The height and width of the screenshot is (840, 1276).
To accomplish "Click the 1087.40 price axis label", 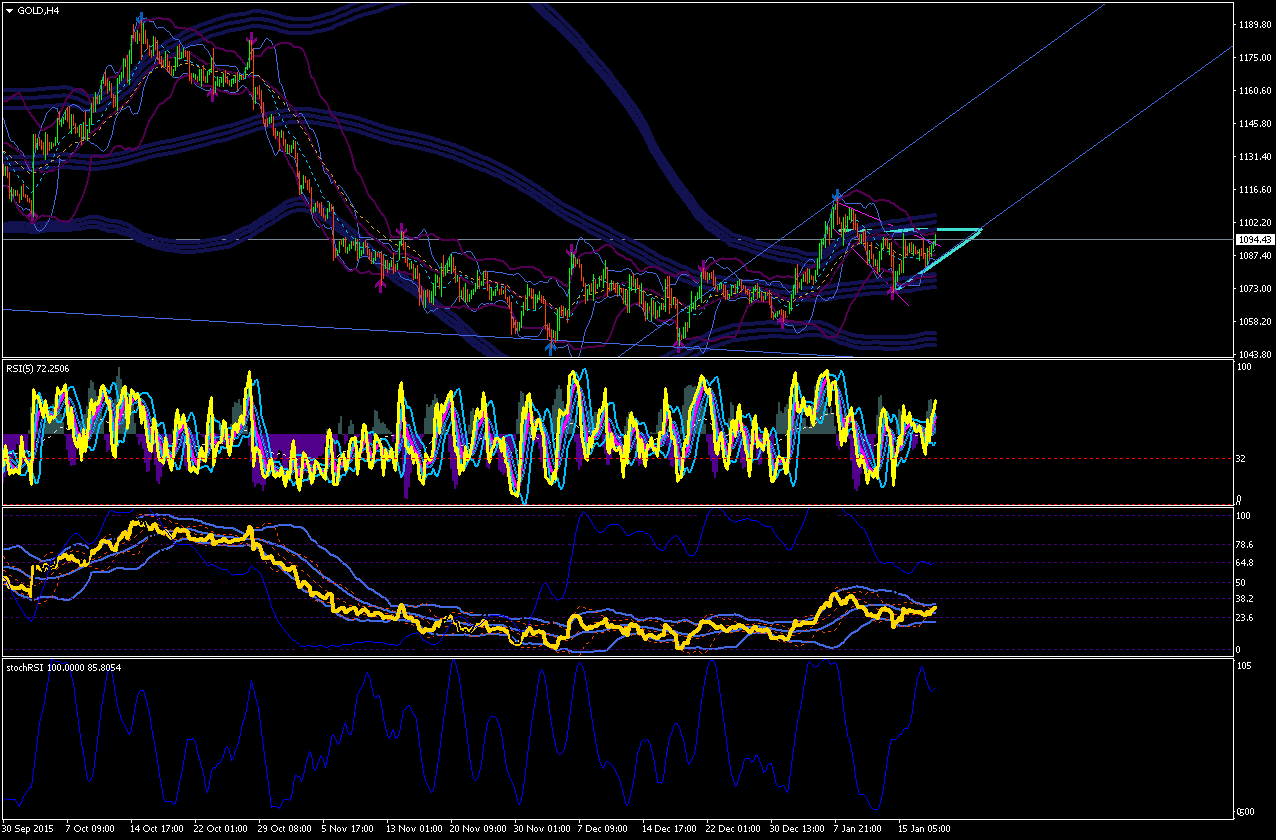I will (x=1254, y=256).
